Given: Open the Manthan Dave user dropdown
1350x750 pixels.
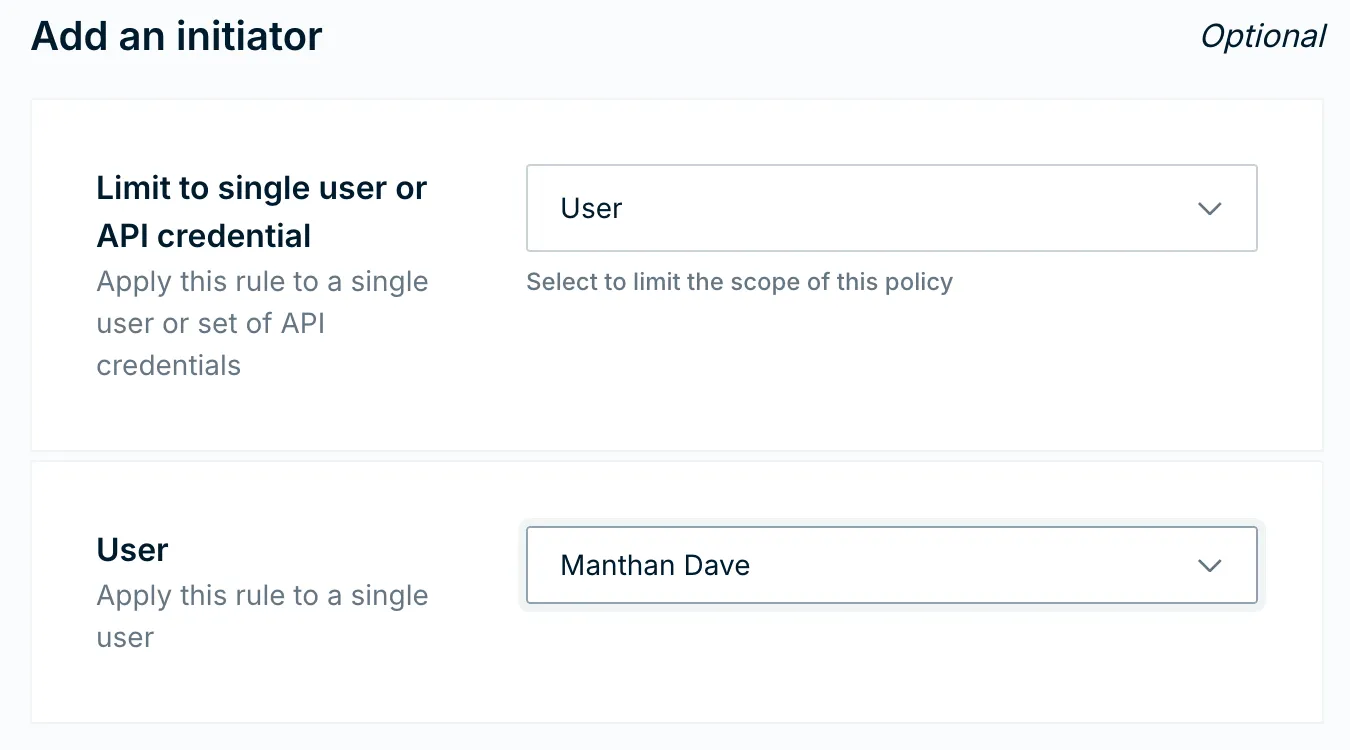Looking at the screenshot, I should pyautogui.click(x=890, y=565).
